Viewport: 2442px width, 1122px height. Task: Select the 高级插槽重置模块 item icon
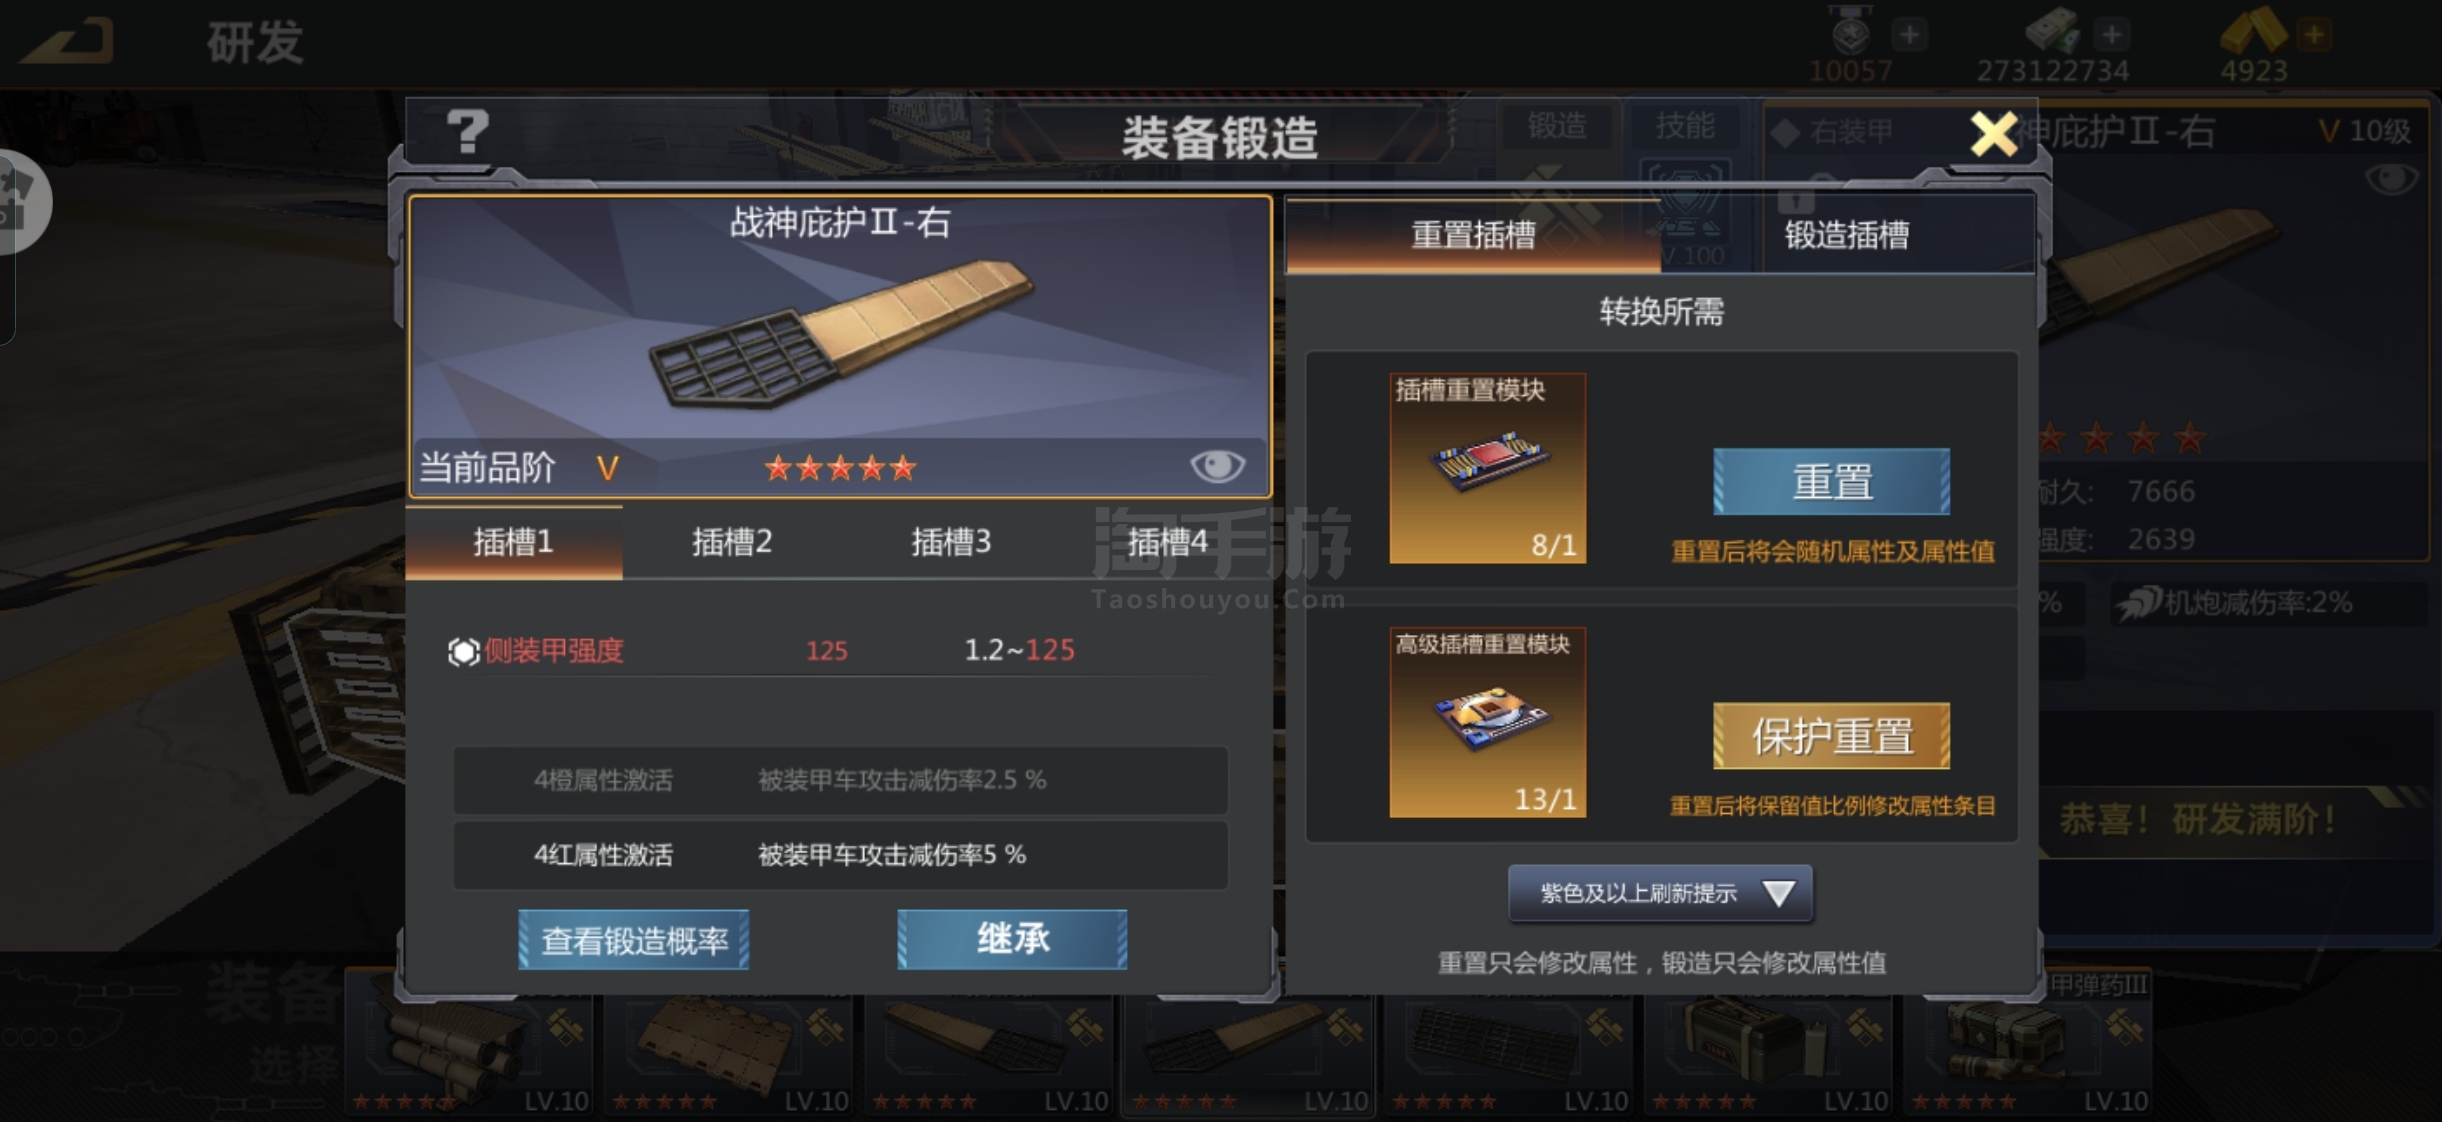click(1487, 722)
